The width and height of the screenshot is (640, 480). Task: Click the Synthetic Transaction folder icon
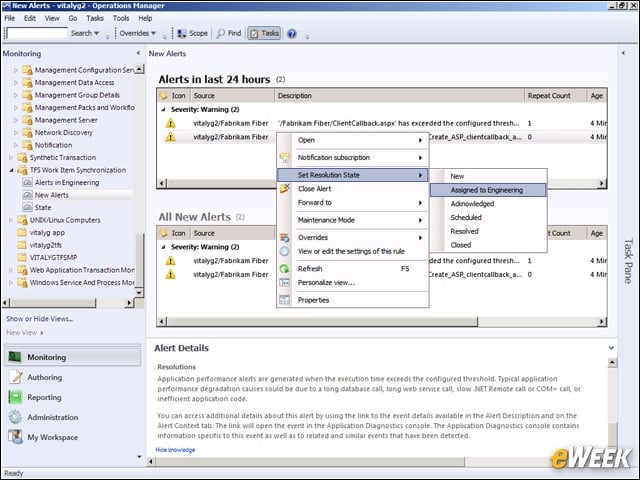[22, 158]
